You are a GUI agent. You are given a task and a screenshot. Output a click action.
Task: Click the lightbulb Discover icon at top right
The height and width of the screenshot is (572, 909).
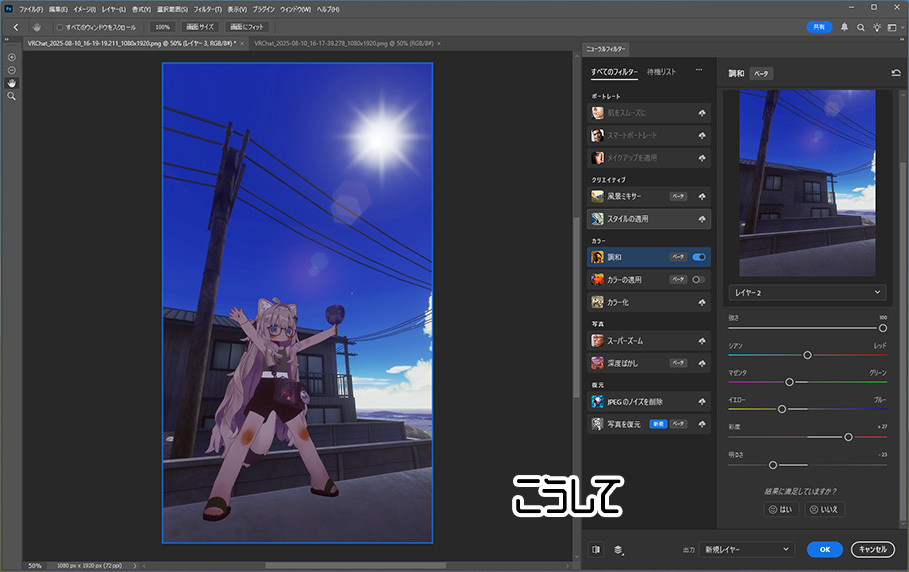tap(877, 27)
